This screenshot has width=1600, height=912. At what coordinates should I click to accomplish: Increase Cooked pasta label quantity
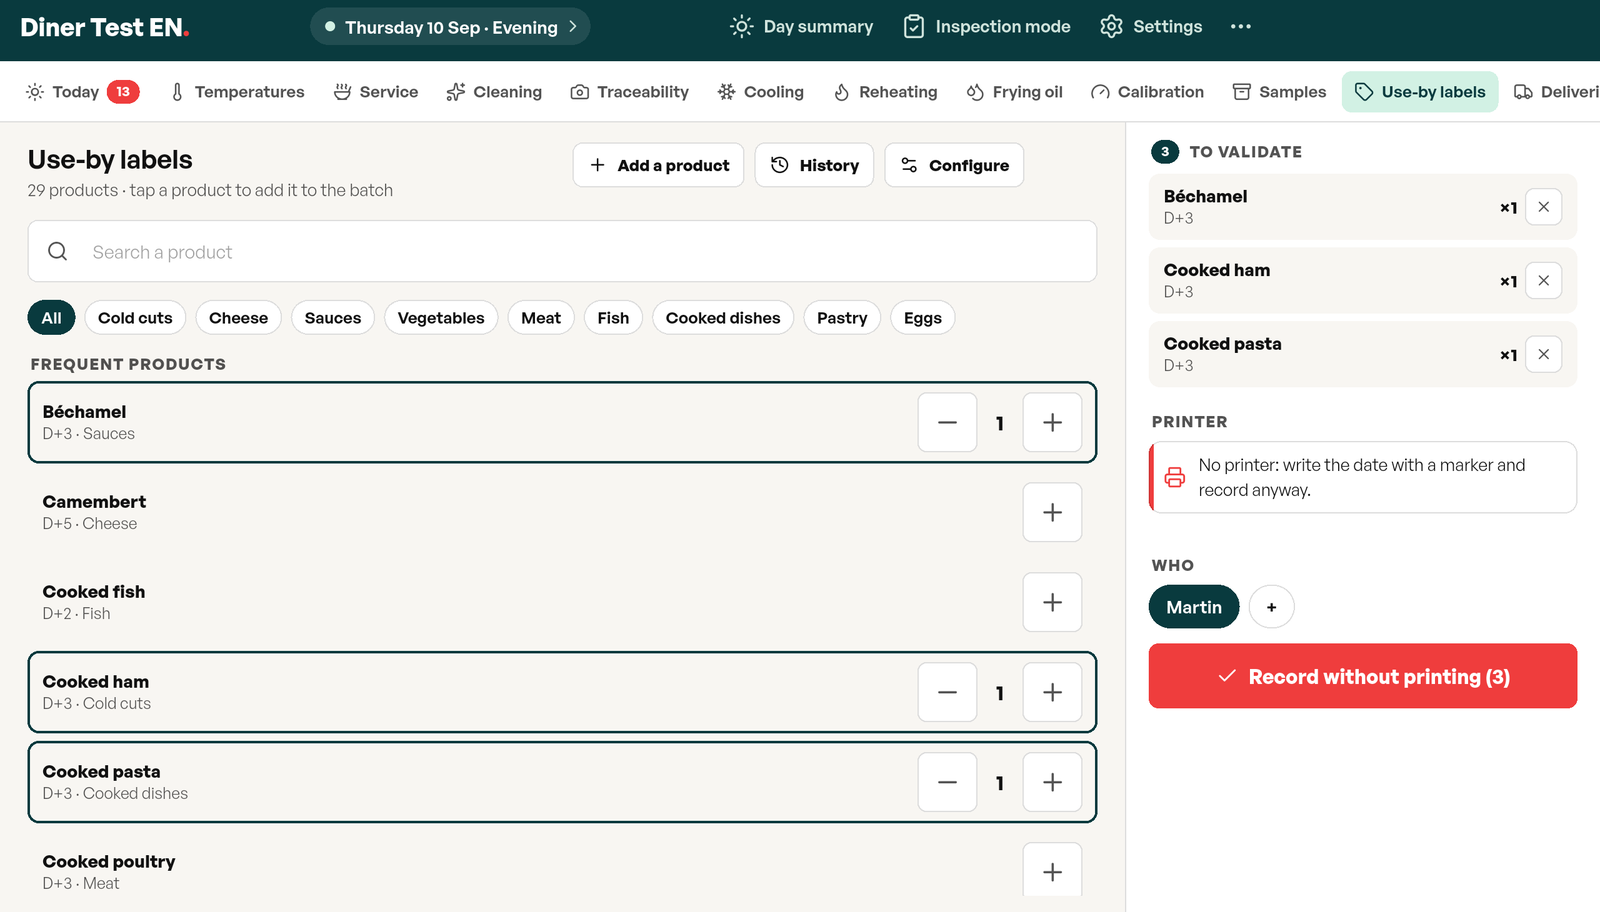(1052, 782)
